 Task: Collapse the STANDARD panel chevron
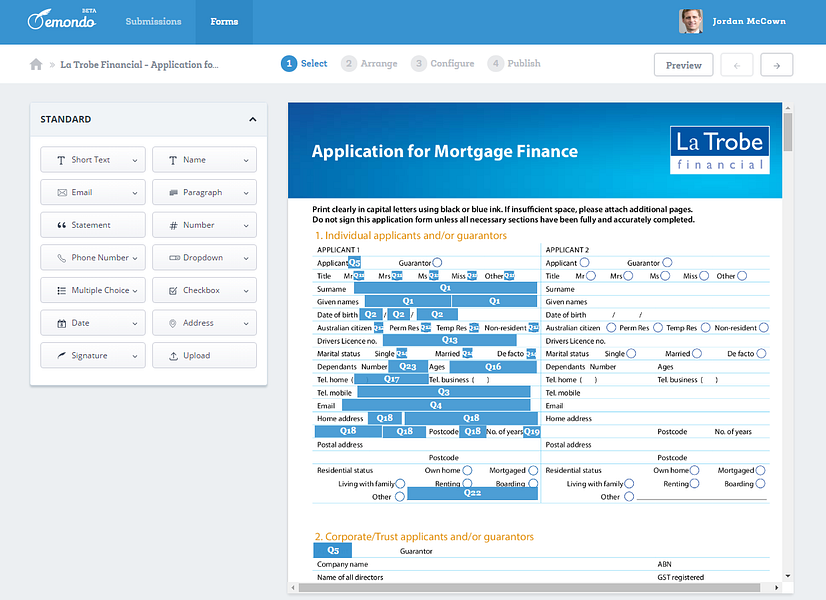click(x=253, y=120)
